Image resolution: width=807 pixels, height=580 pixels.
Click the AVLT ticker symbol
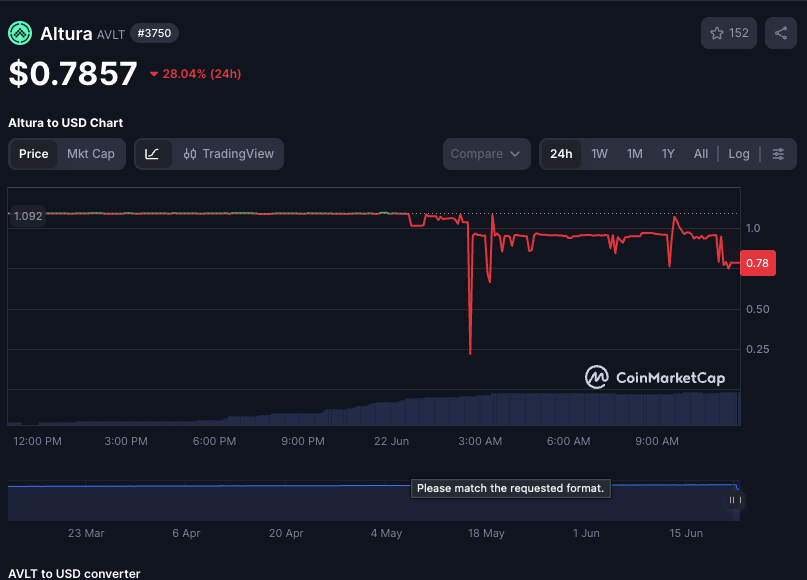click(x=111, y=34)
